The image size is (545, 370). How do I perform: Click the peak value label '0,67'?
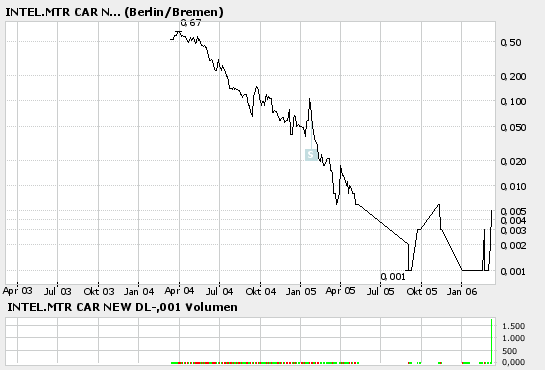click(191, 23)
